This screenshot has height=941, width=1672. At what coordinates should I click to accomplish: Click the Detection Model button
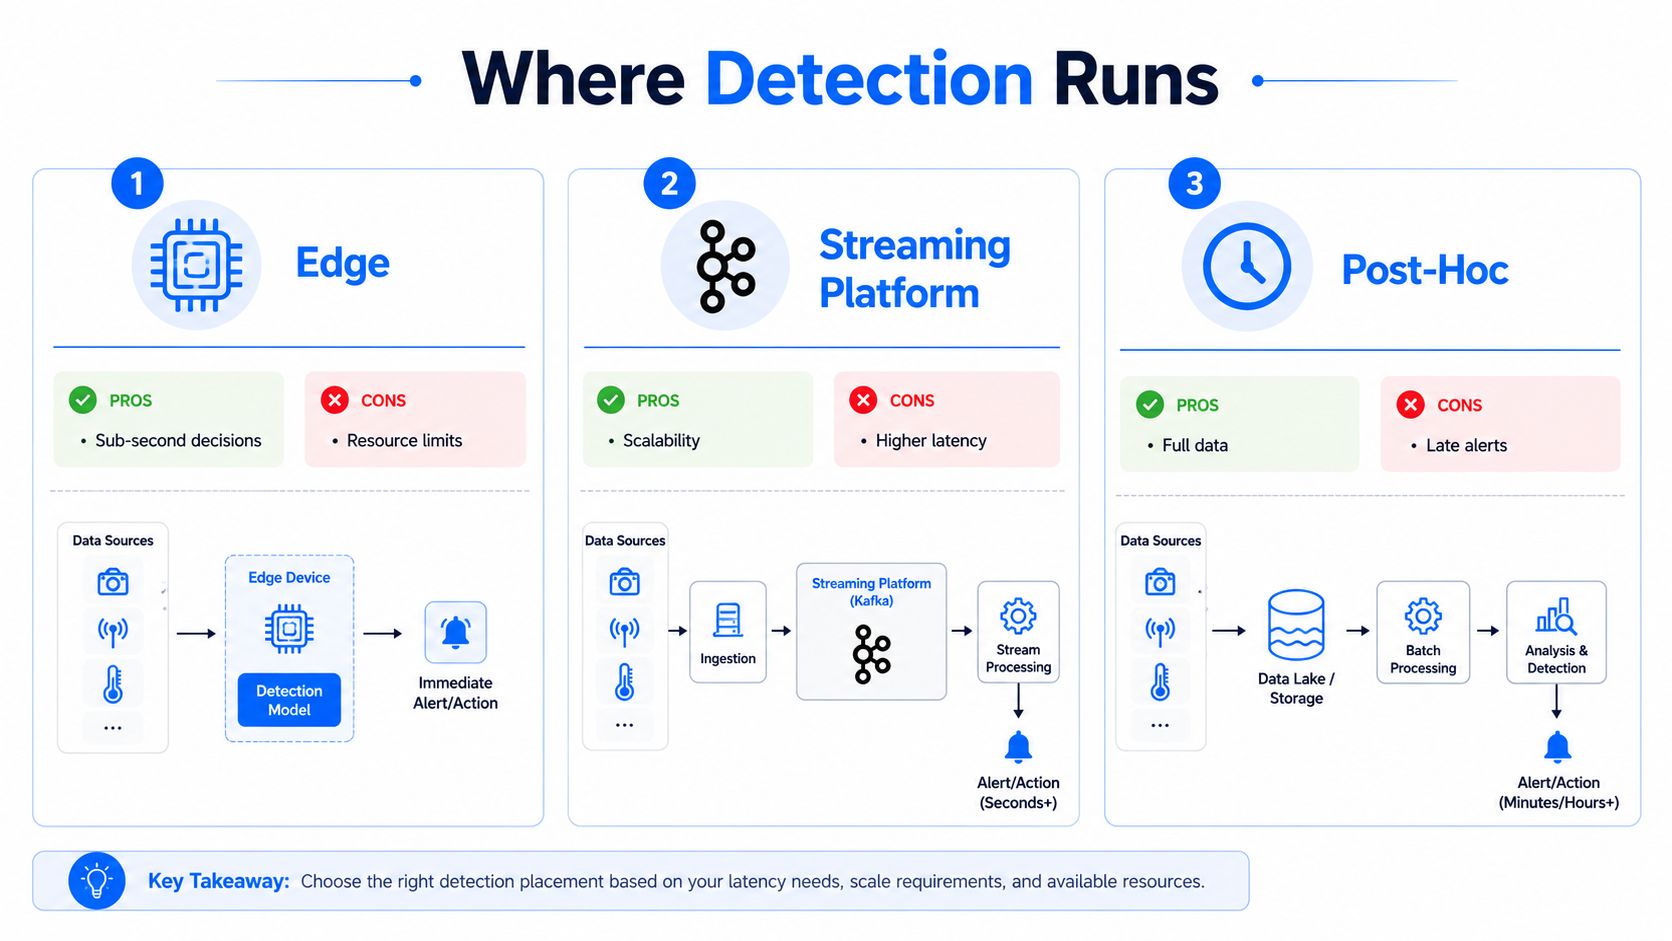tap(289, 700)
